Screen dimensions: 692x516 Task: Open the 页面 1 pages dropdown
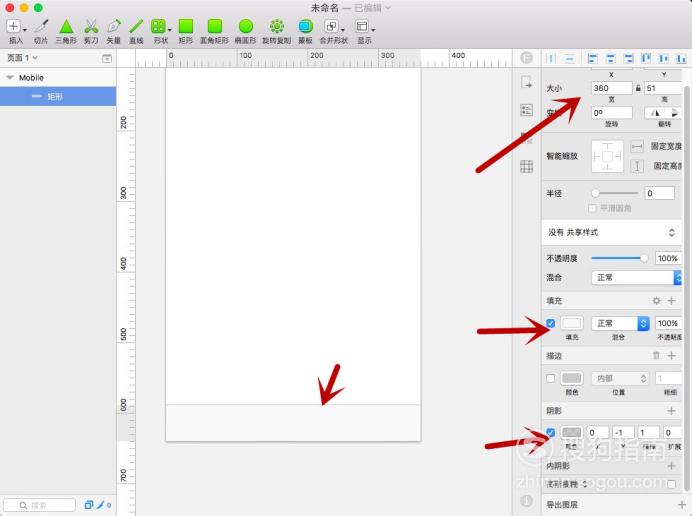pos(23,58)
